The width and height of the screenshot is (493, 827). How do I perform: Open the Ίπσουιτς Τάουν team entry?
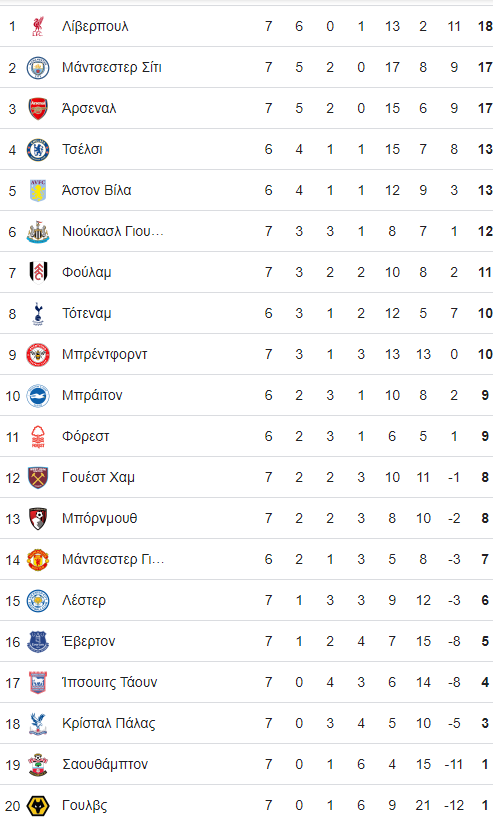pyautogui.click(x=110, y=682)
